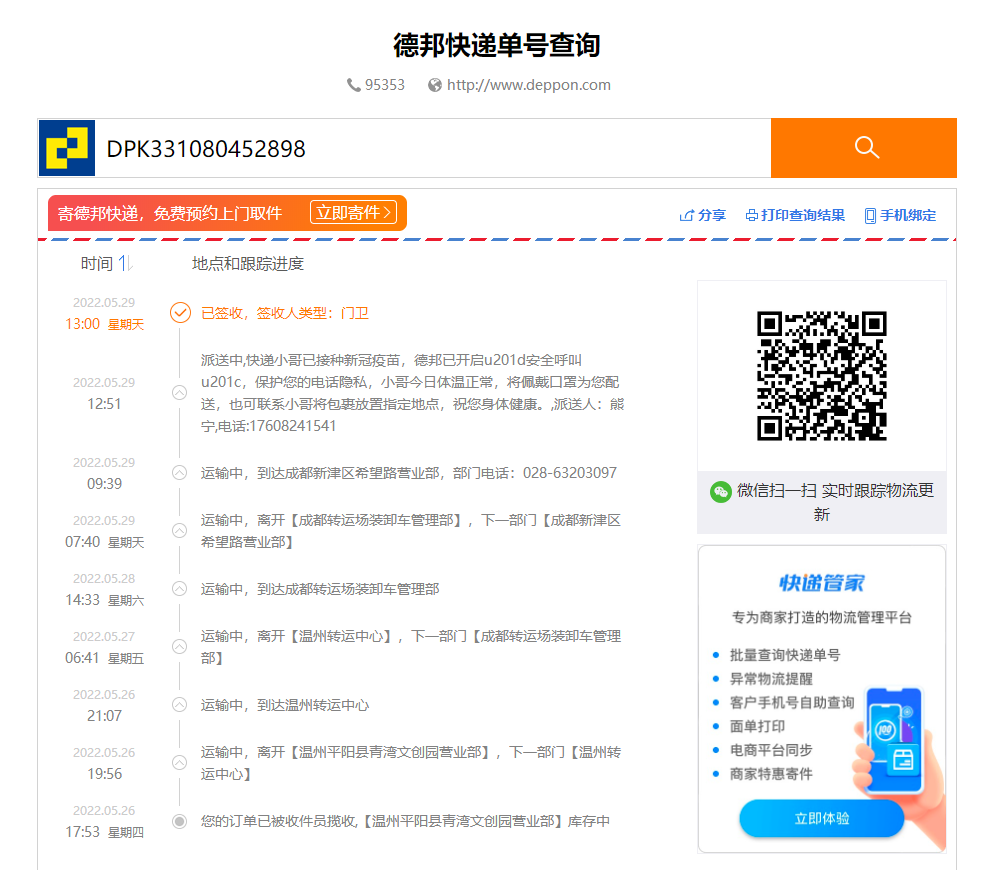Click the orange signed checkmark status icon
This screenshot has height=870, width=998.
coord(180,312)
